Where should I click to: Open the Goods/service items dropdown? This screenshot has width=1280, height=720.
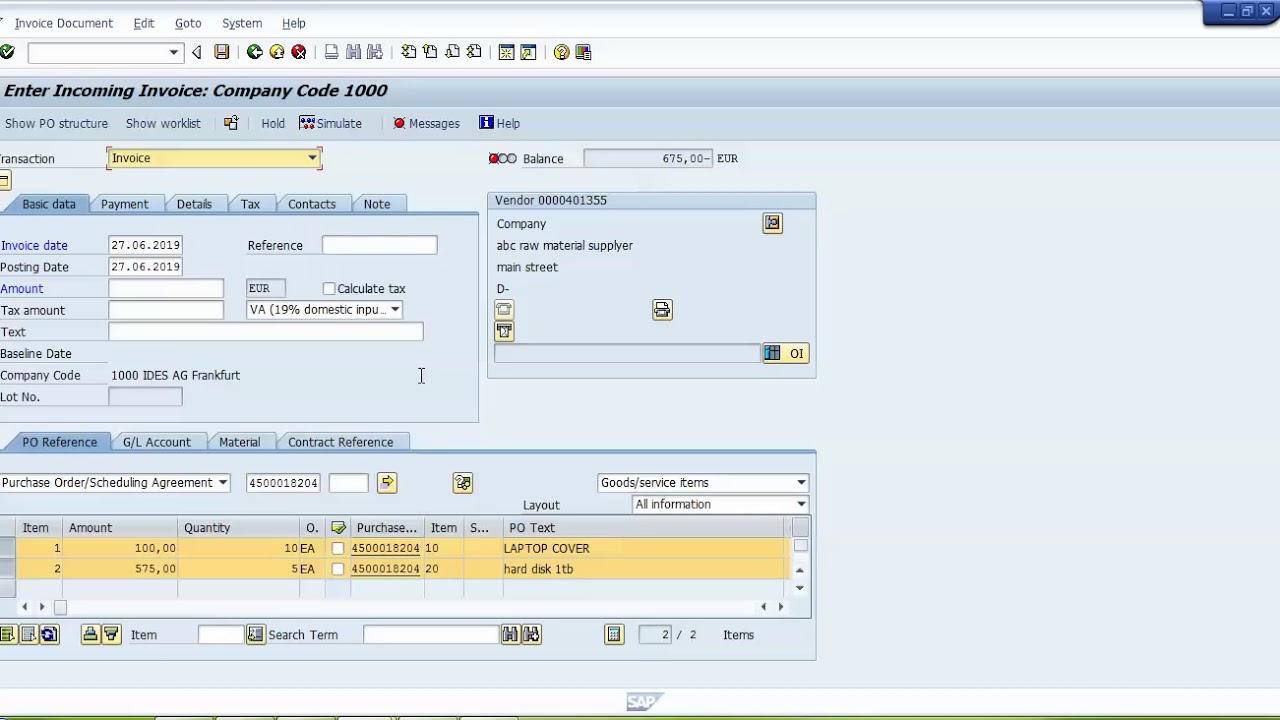click(x=801, y=483)
